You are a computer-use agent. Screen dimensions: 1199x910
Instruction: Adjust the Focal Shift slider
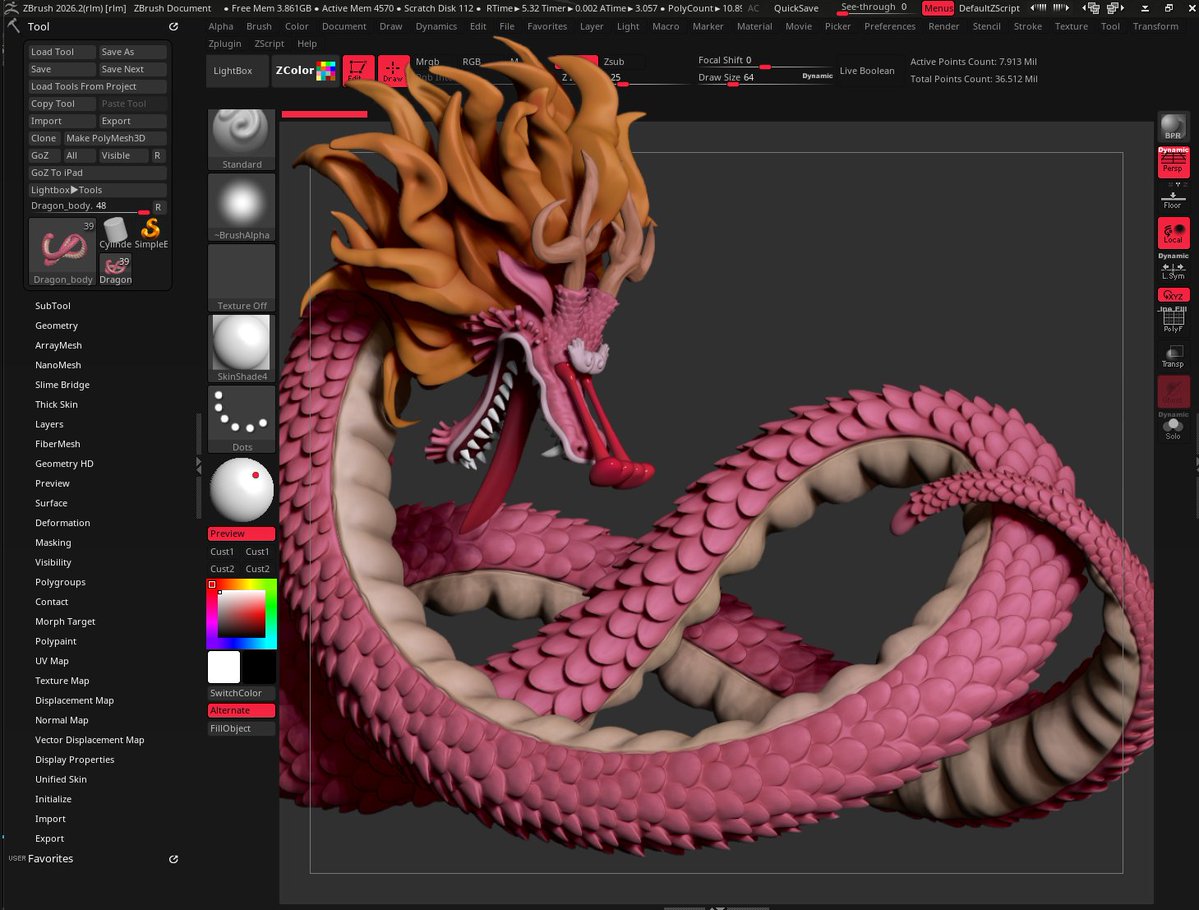coord(764,60)
